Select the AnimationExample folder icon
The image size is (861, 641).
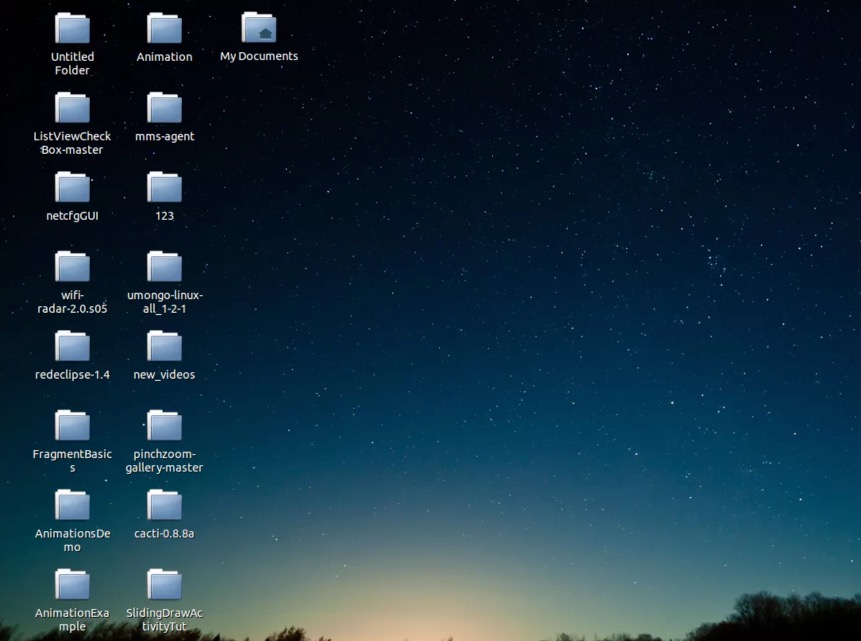point(72,584)
